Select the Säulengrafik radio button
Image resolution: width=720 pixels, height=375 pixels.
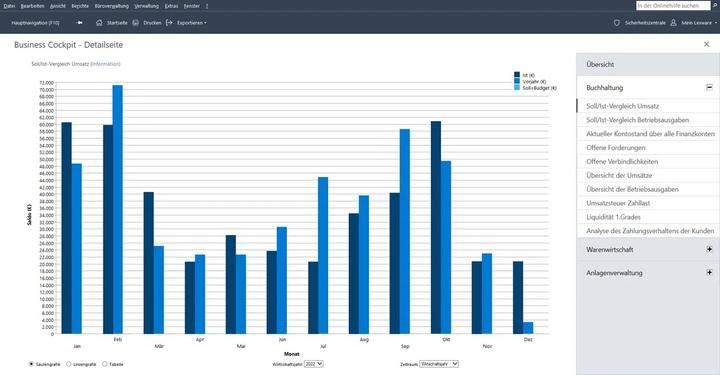click(31, 364)
